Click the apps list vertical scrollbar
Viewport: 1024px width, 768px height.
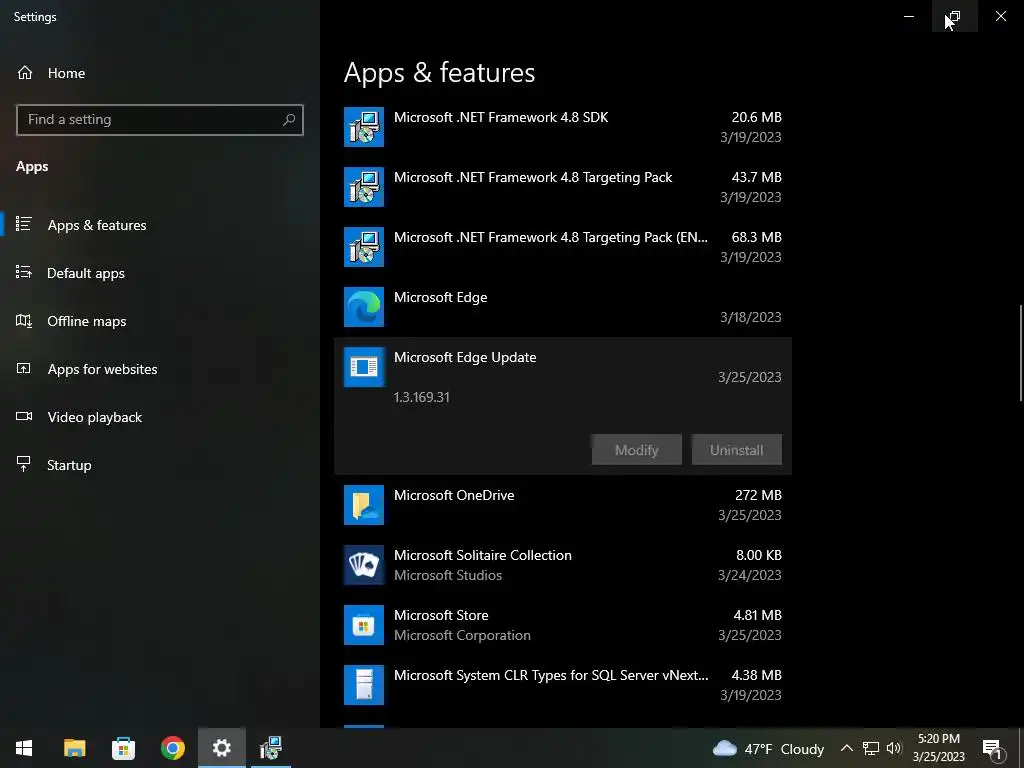click(1021, 353)
